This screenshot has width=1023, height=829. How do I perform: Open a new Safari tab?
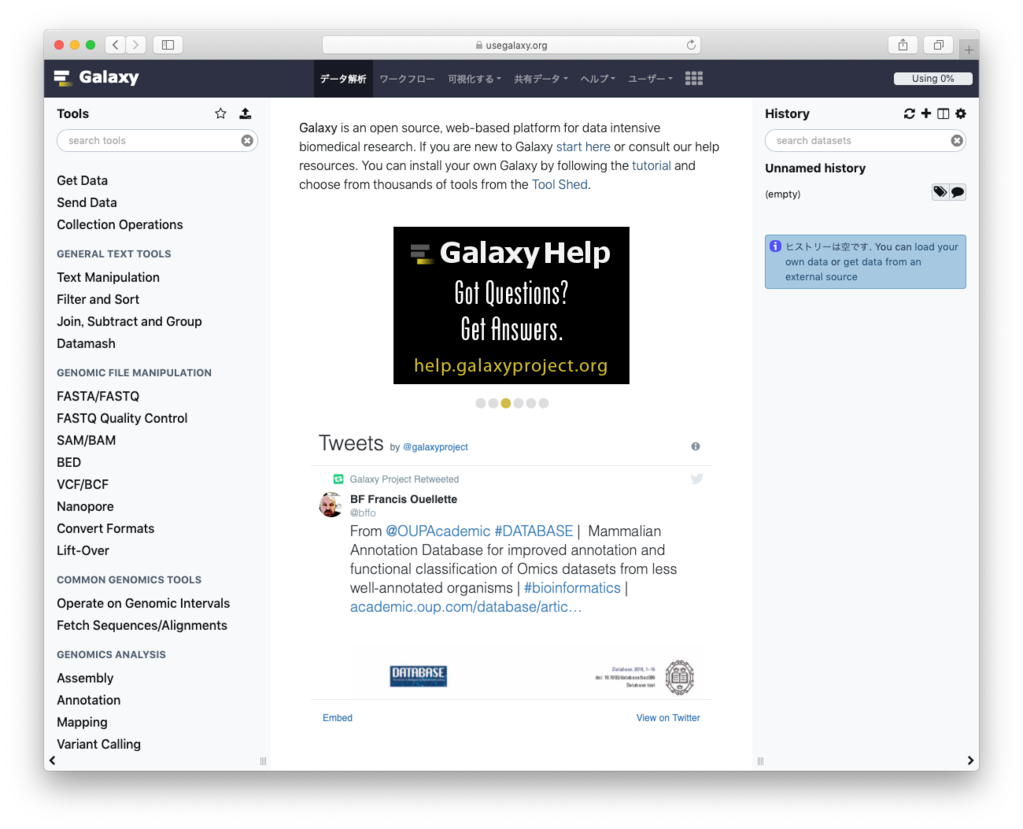pos(969,49)
